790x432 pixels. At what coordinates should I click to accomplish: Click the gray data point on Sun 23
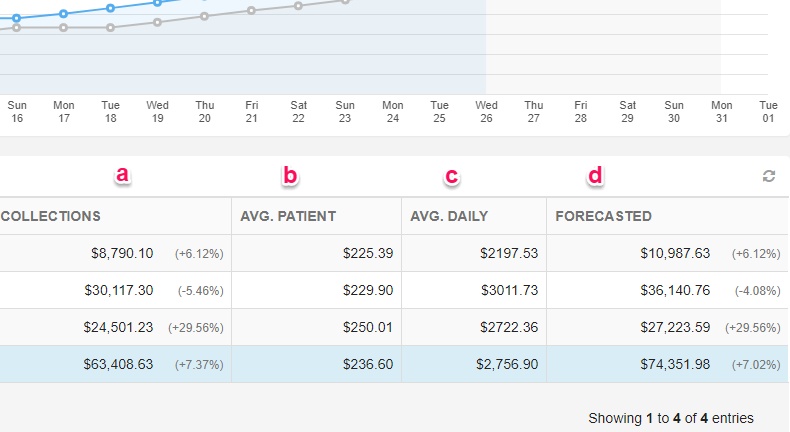pyautogui.click(x=345, y=1)
